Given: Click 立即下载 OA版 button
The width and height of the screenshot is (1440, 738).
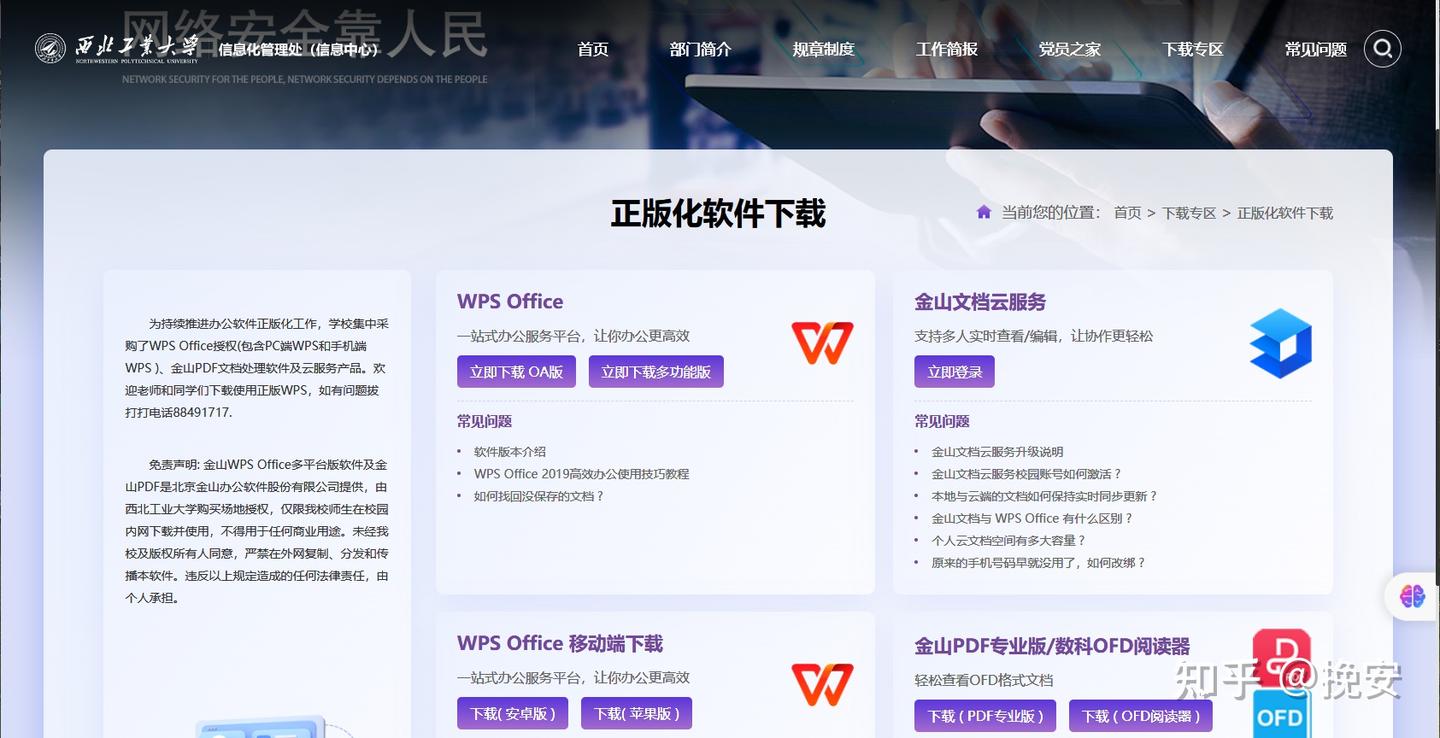Looking at the screenshot, I should [516, 371].
